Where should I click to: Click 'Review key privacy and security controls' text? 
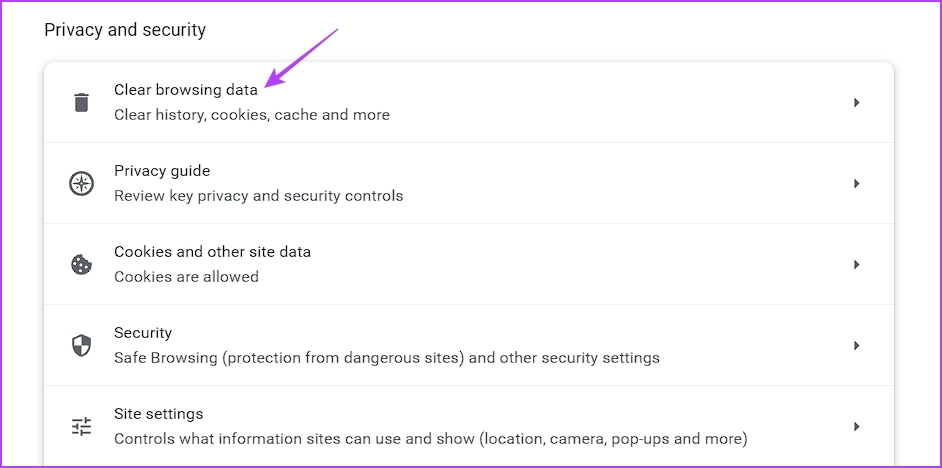coord(258,196)
